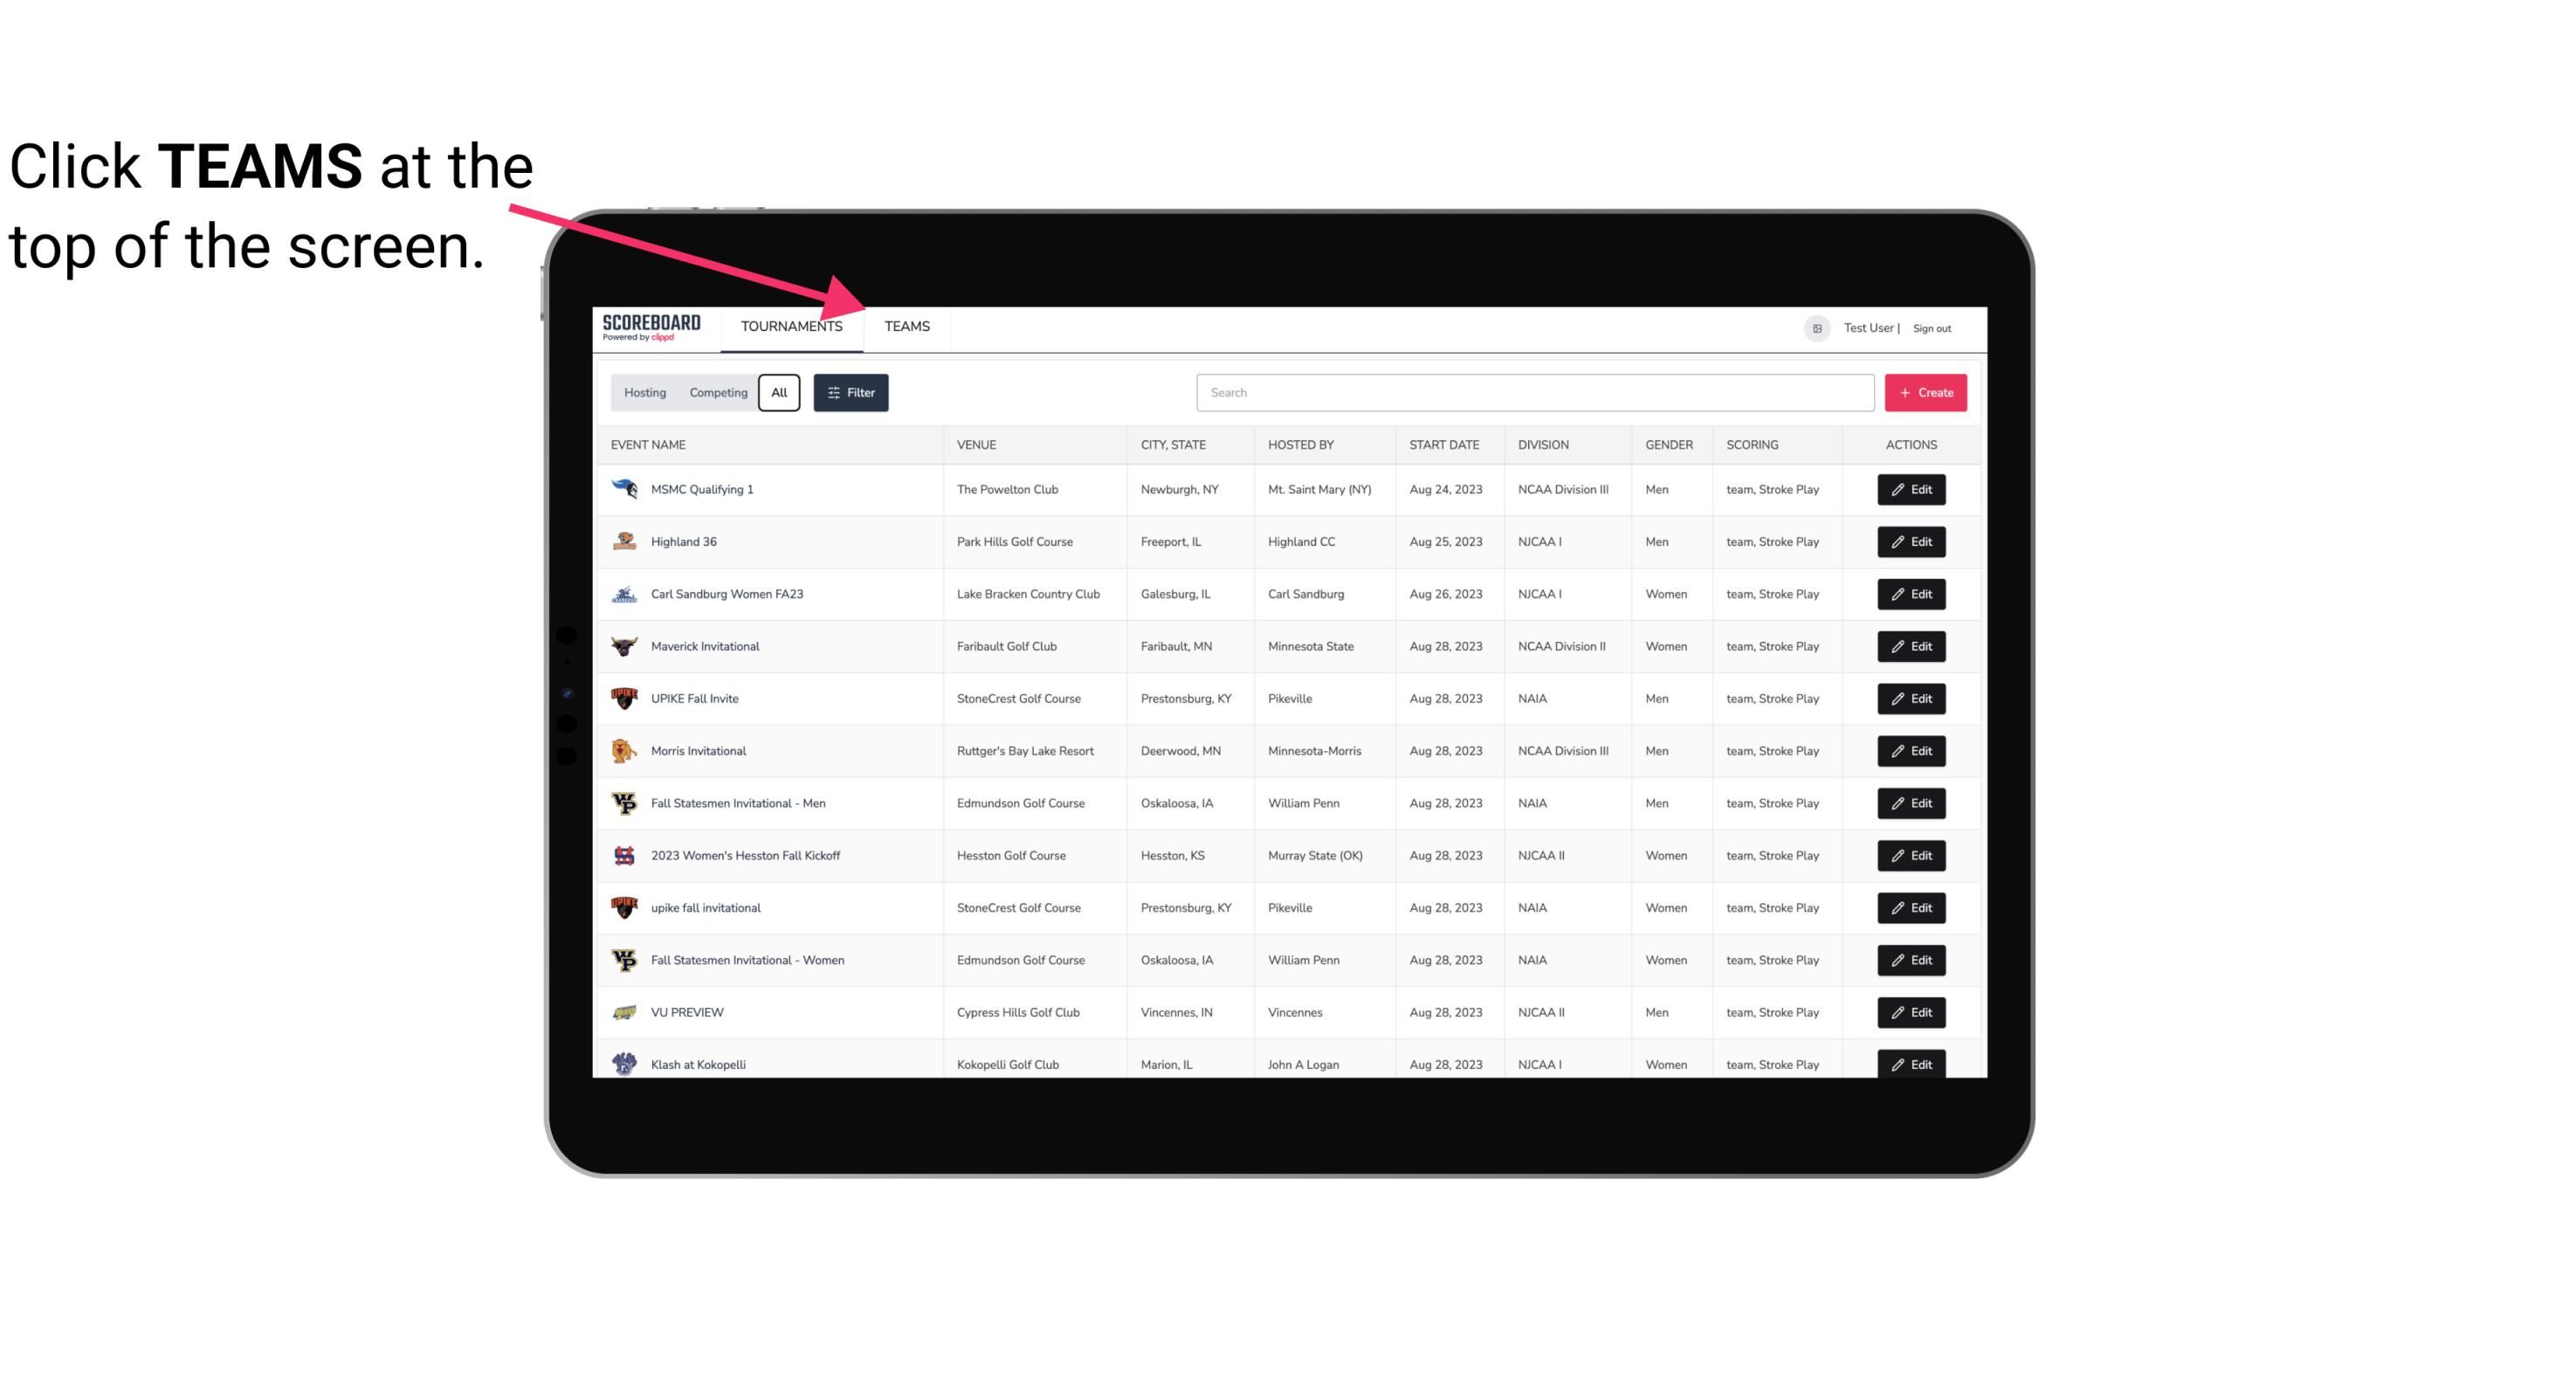Toggle the All filter button
2576x1386 pixels.
[780, 391]
